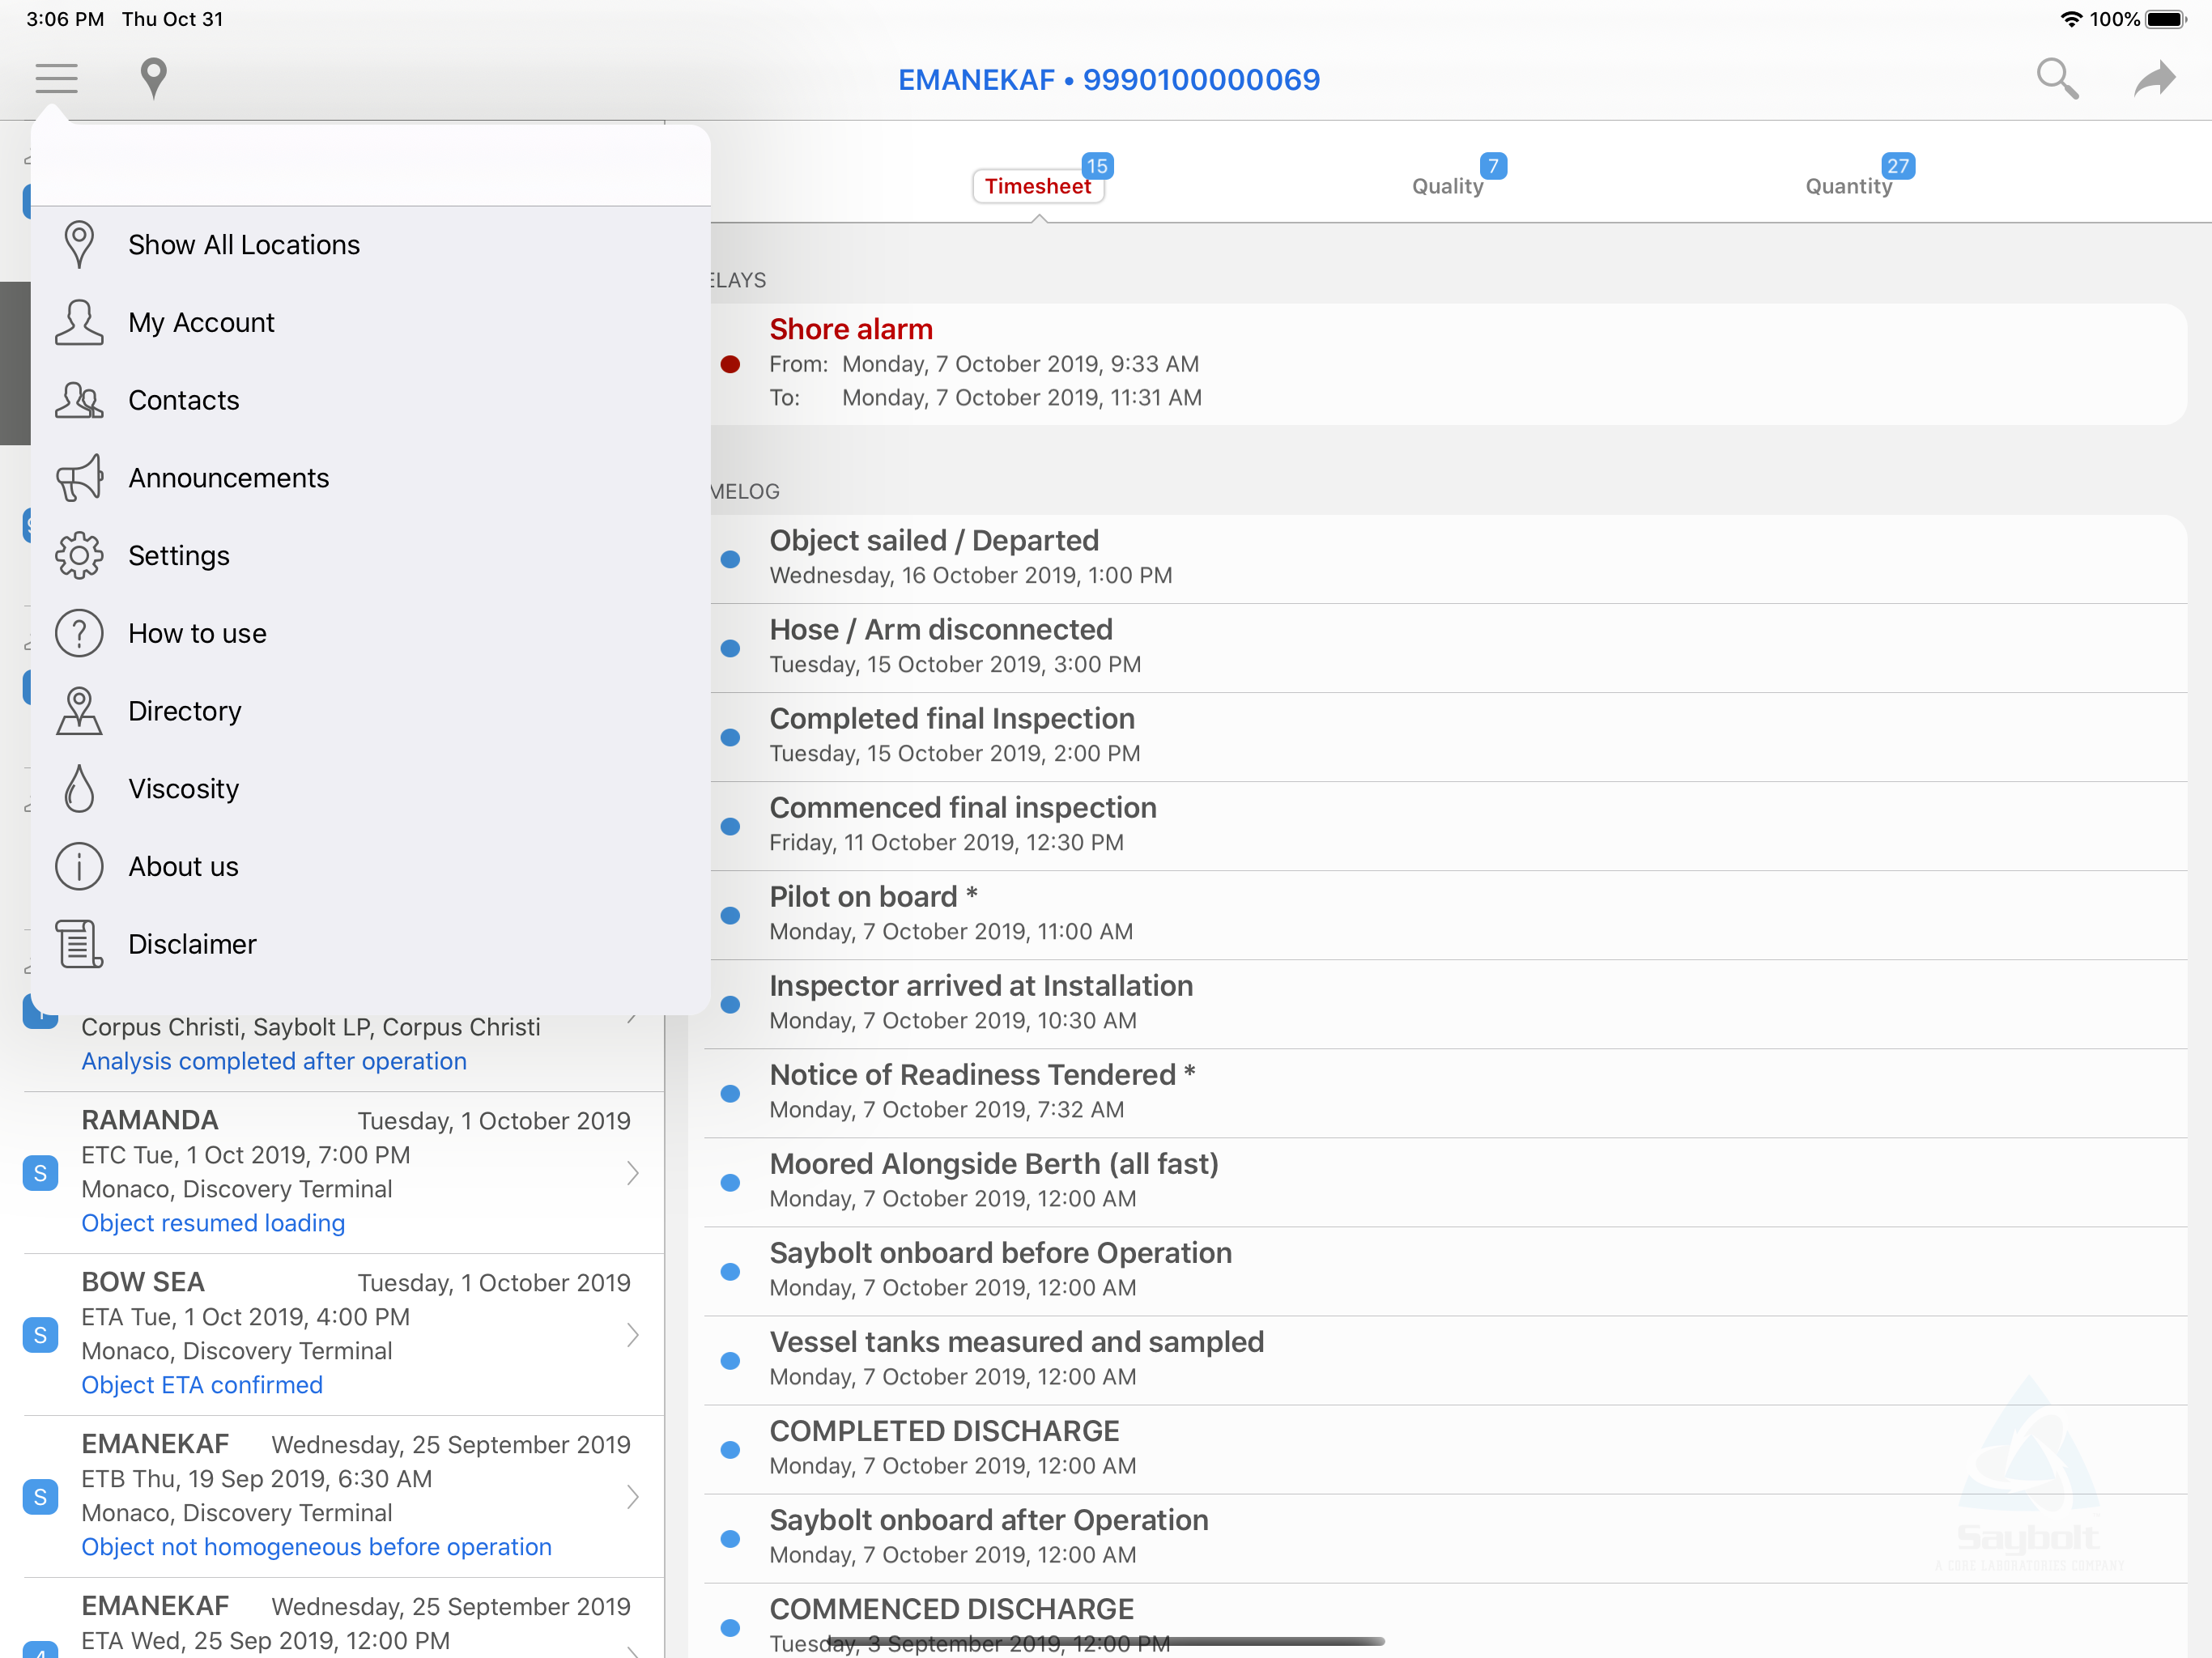Tap Object ETA confirmed link
The width and height of the screenshot is (2212, 1658).
202,1385
